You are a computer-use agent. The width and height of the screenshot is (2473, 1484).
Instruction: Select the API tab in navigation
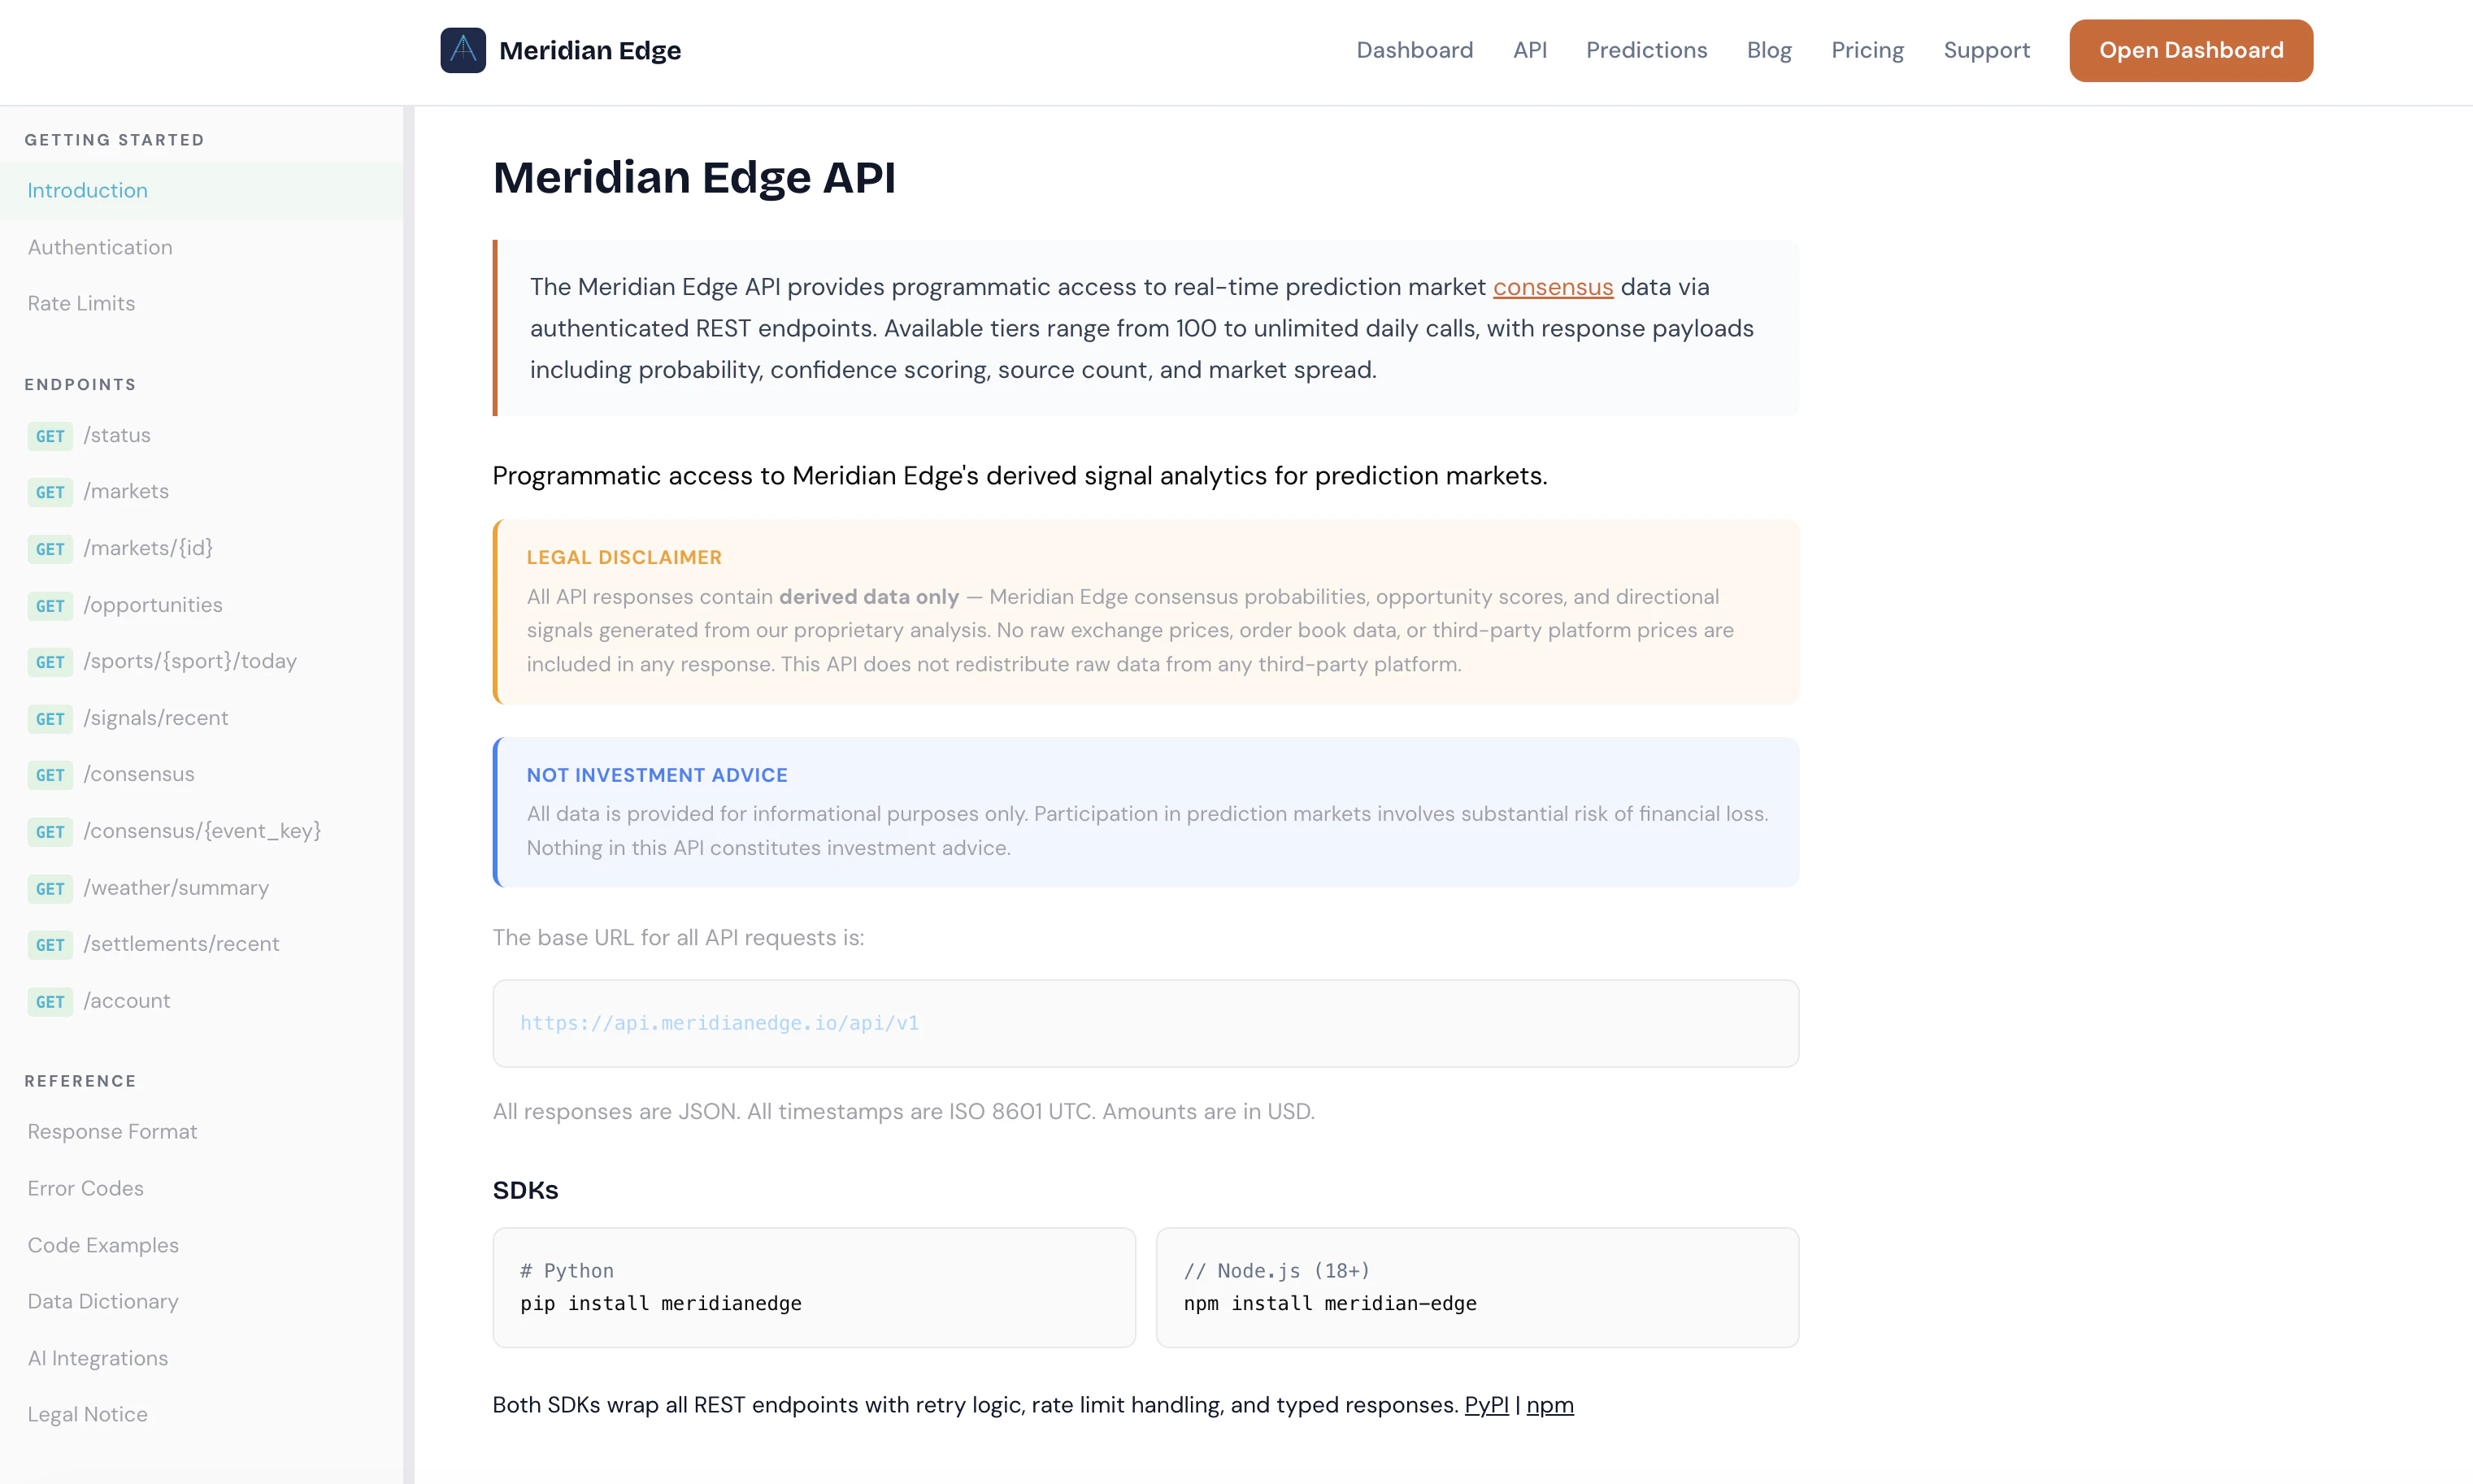(x=1529, y=50)
